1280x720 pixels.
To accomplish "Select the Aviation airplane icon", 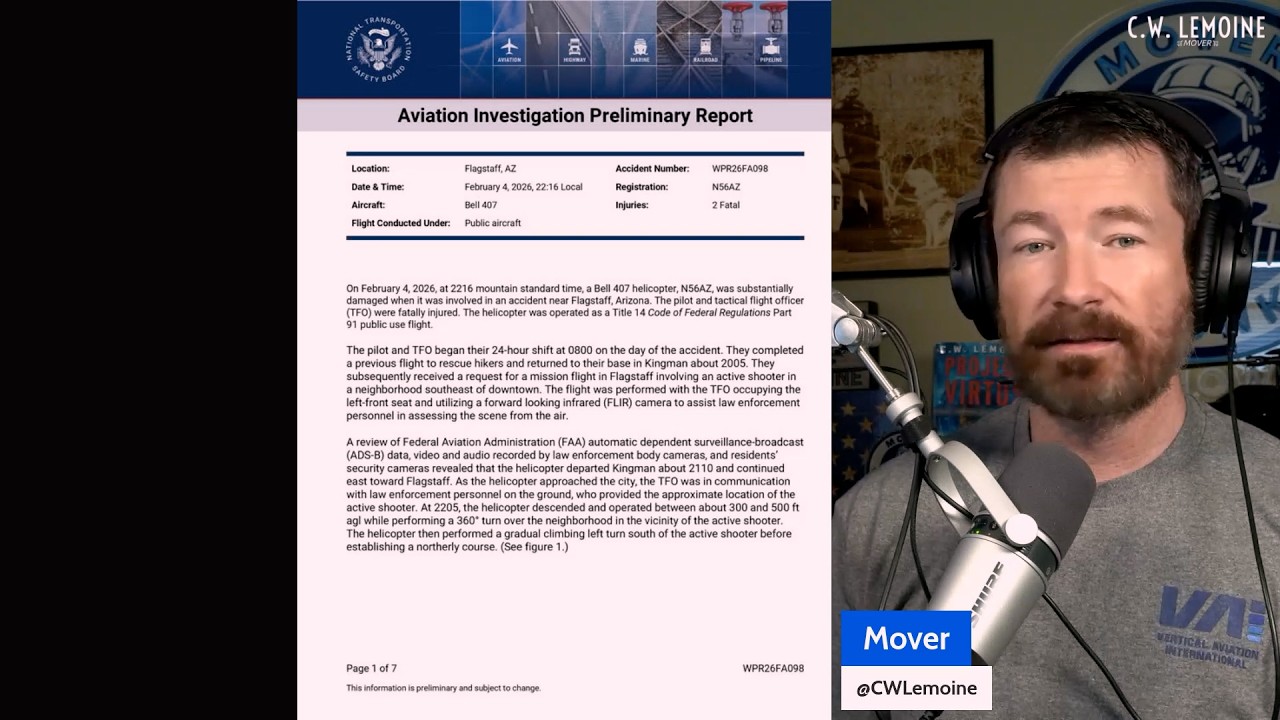I will pos(510,50).
